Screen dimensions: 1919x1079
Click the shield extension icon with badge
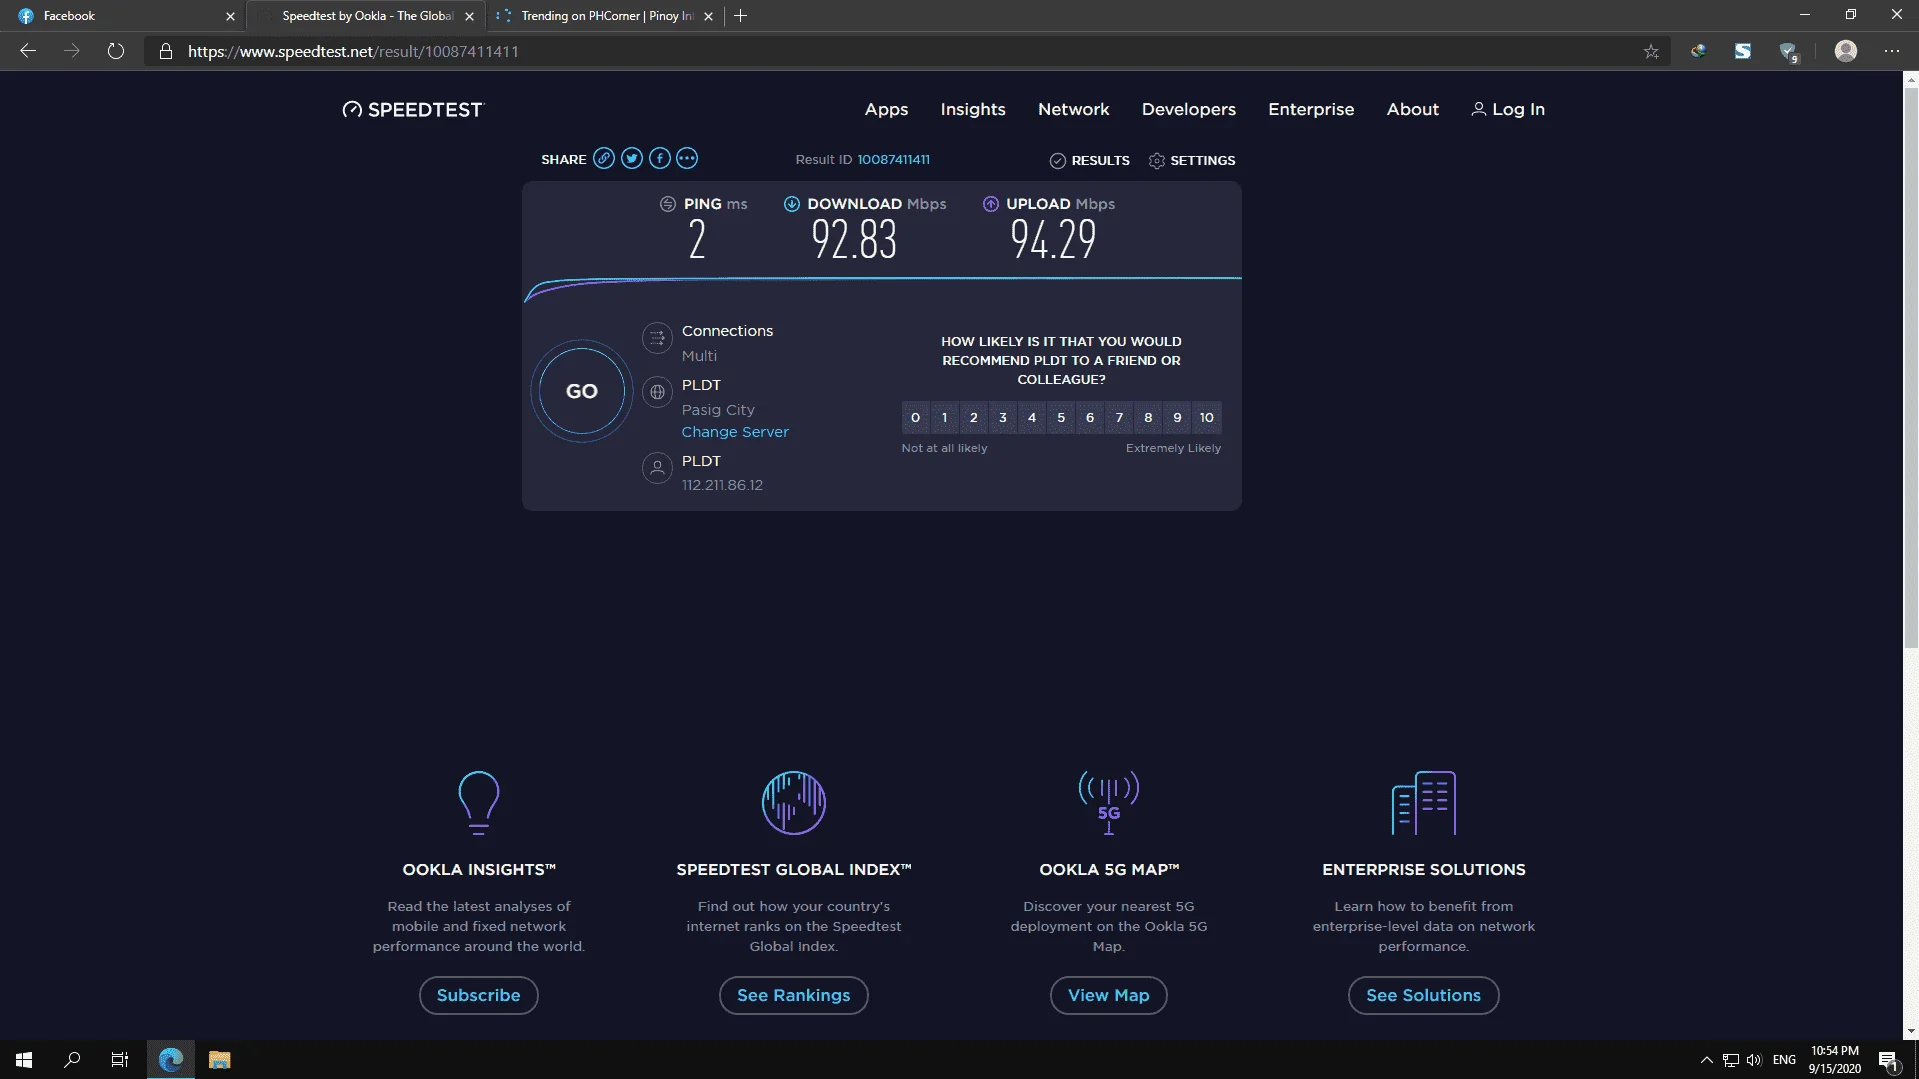pyautogui.click(x=1789, y=52)
